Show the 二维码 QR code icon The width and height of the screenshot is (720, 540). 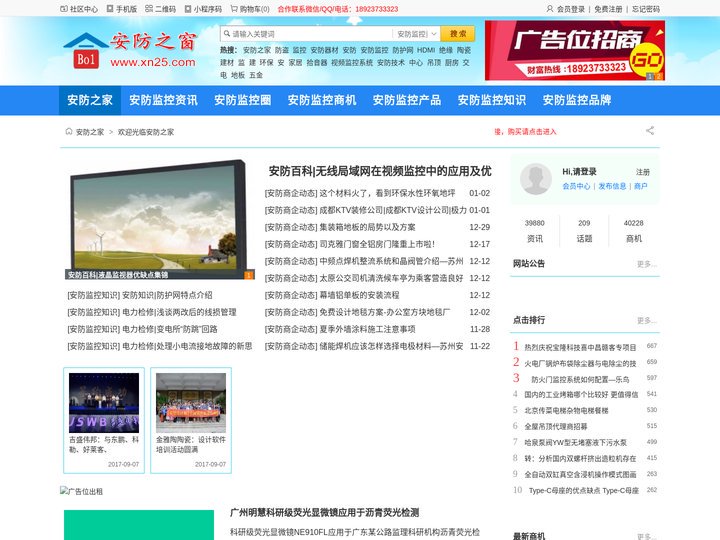pos(149,9)
